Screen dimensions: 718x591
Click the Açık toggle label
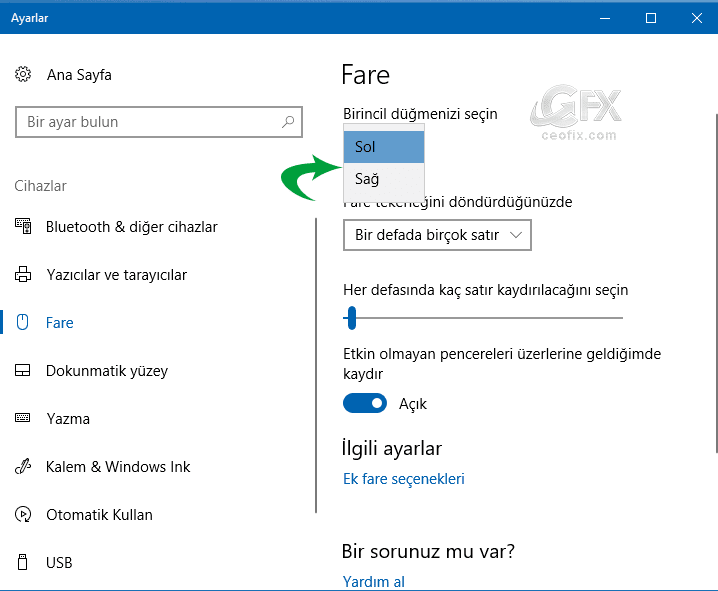coord(413,404)
